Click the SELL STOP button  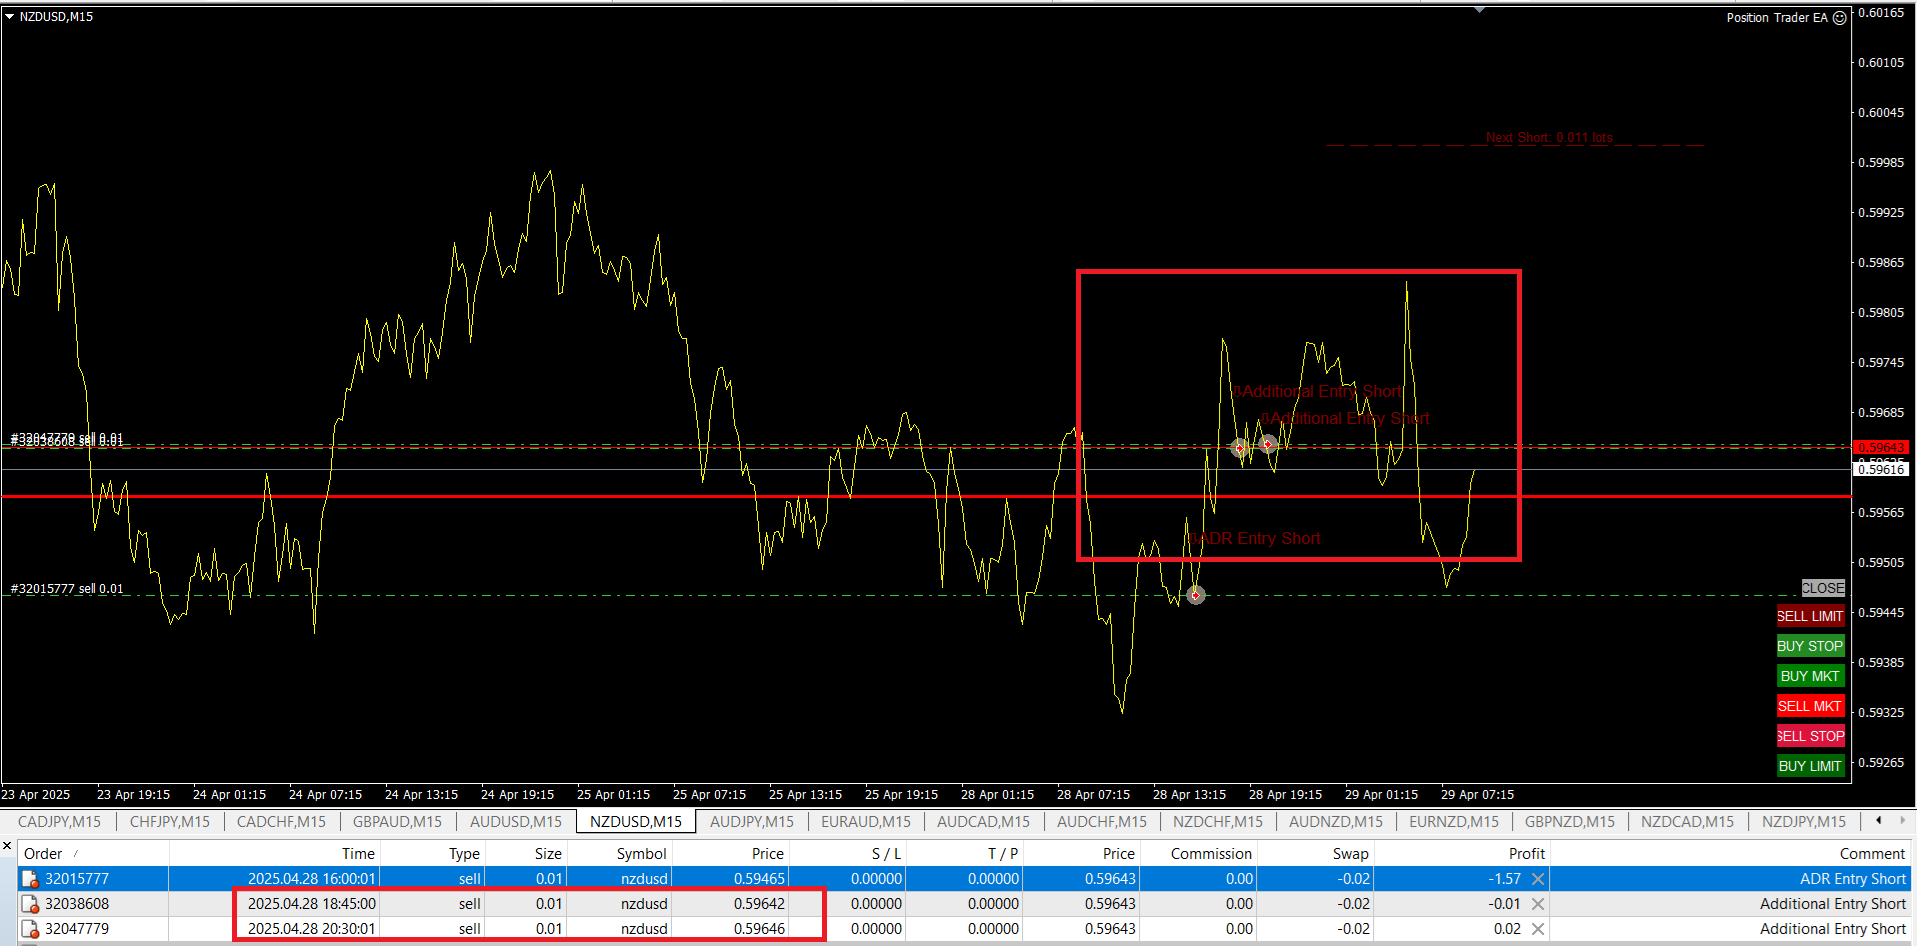pyautogui.click(x=1810, y=736)
